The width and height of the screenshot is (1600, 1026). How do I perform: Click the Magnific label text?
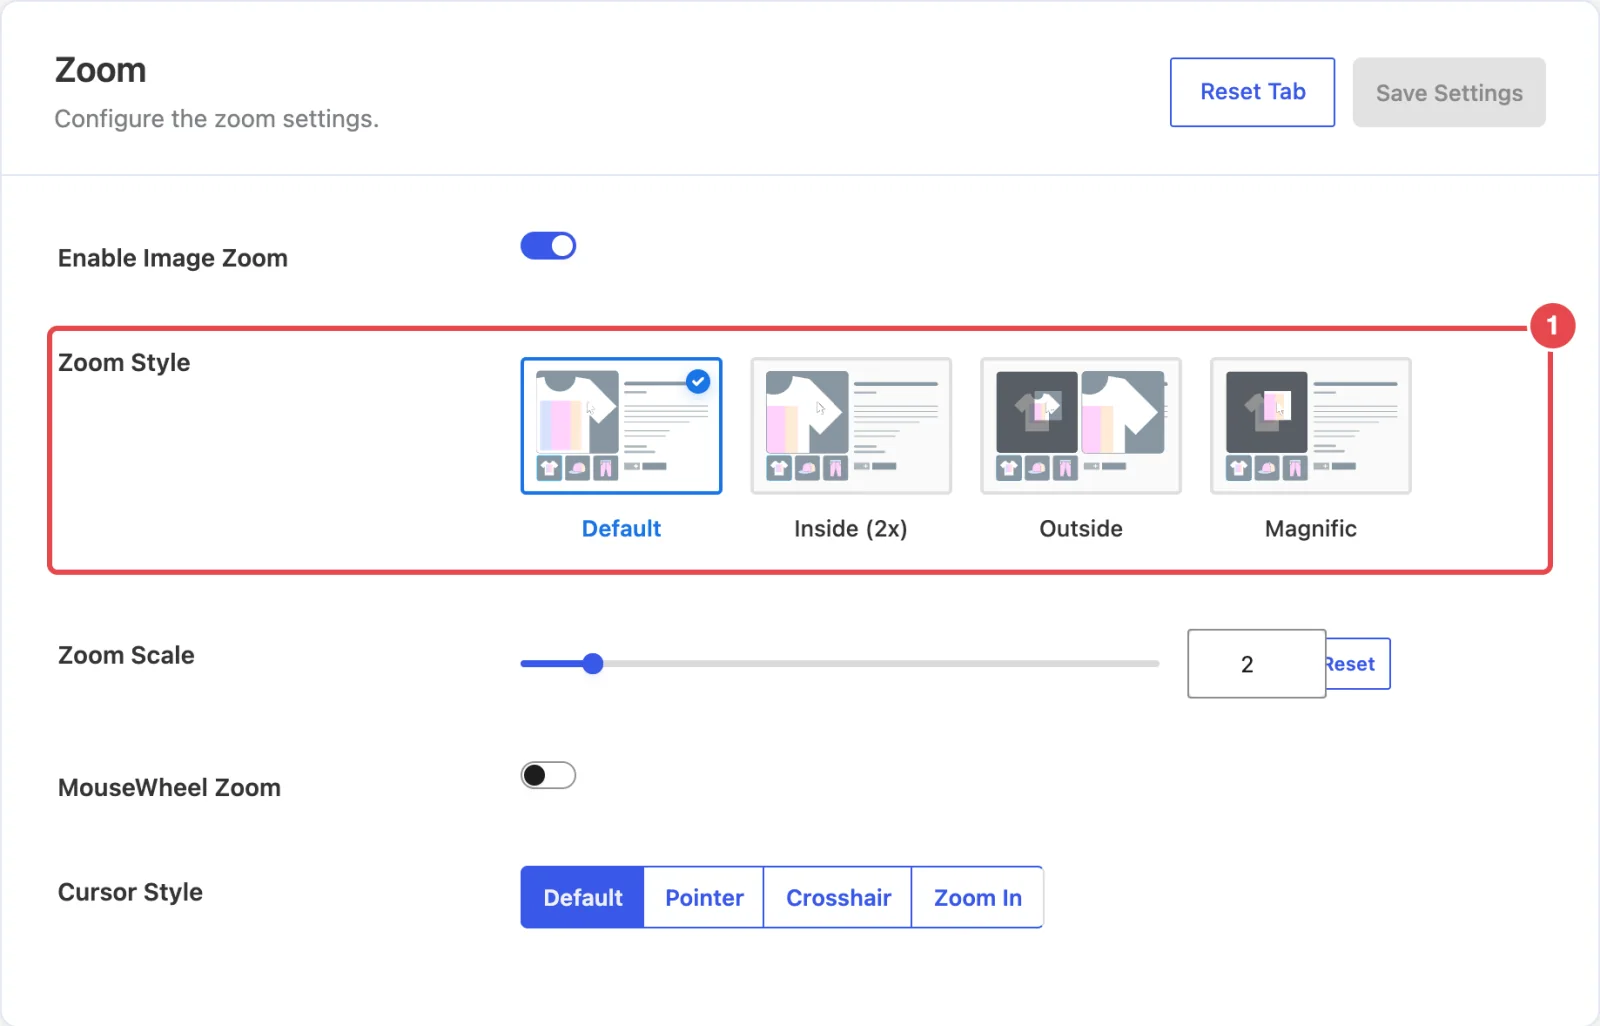pos(1311,529)
